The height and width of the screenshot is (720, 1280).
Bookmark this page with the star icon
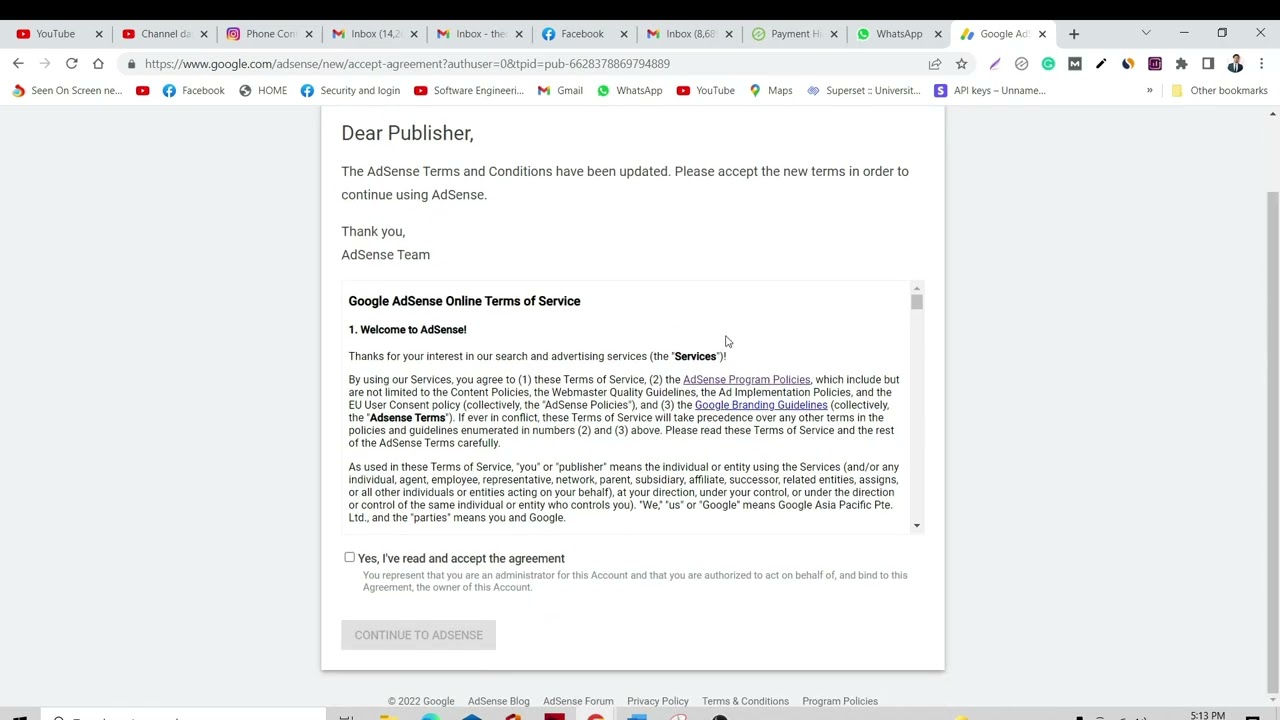(961, 64)
